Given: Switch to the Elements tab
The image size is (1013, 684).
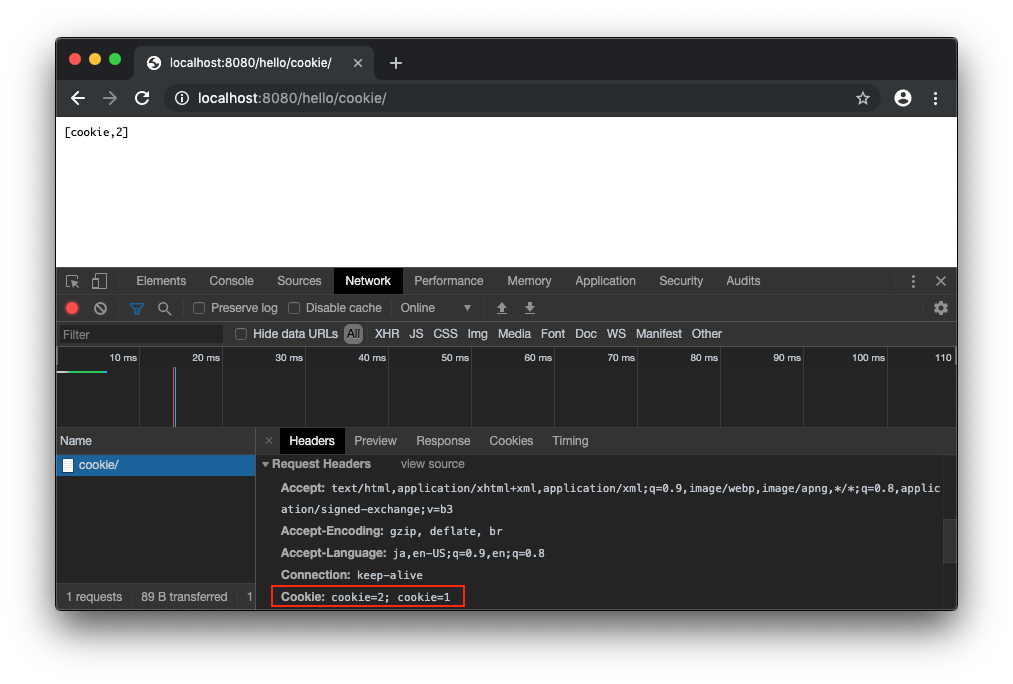Looking at the screenshot, I should point(161,281).
